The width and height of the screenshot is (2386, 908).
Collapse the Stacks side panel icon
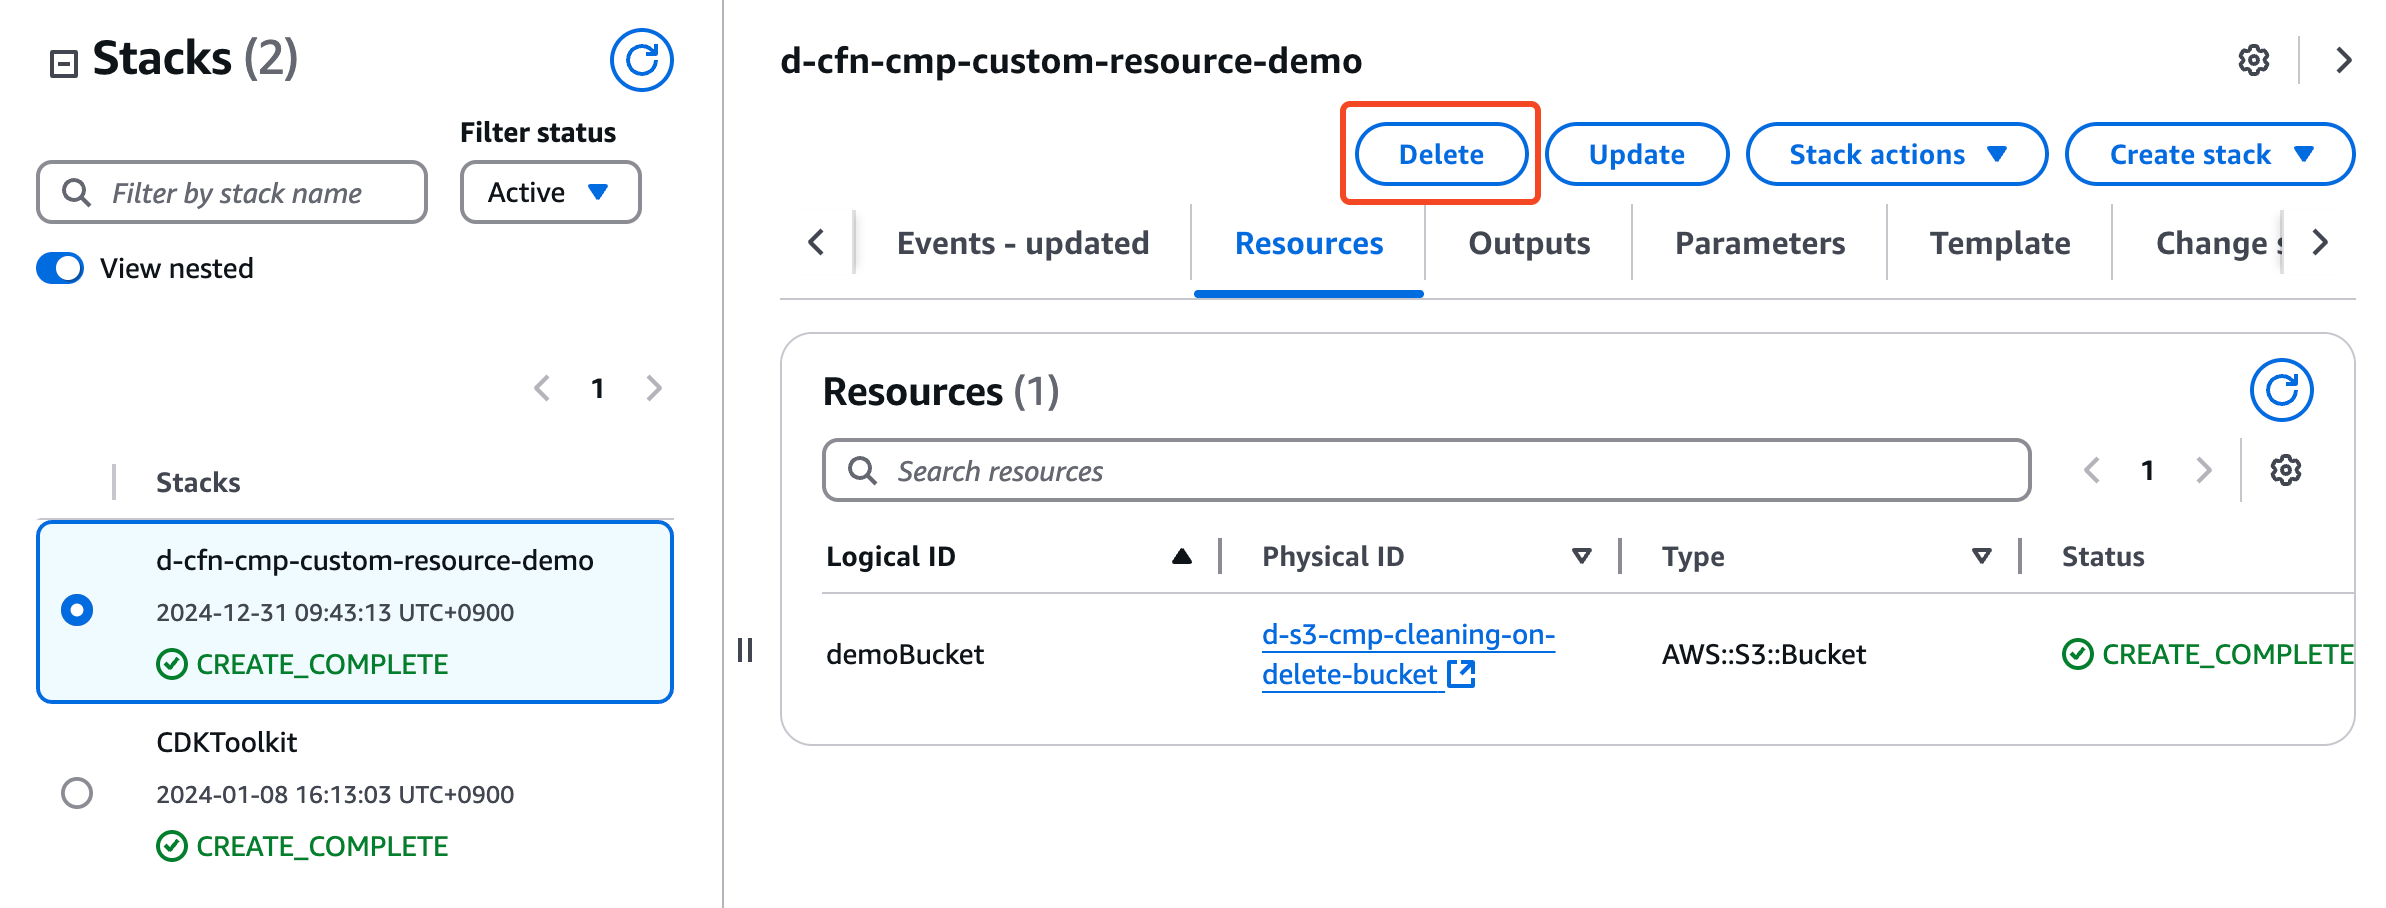pyautogui.click(x=64, y=64)
